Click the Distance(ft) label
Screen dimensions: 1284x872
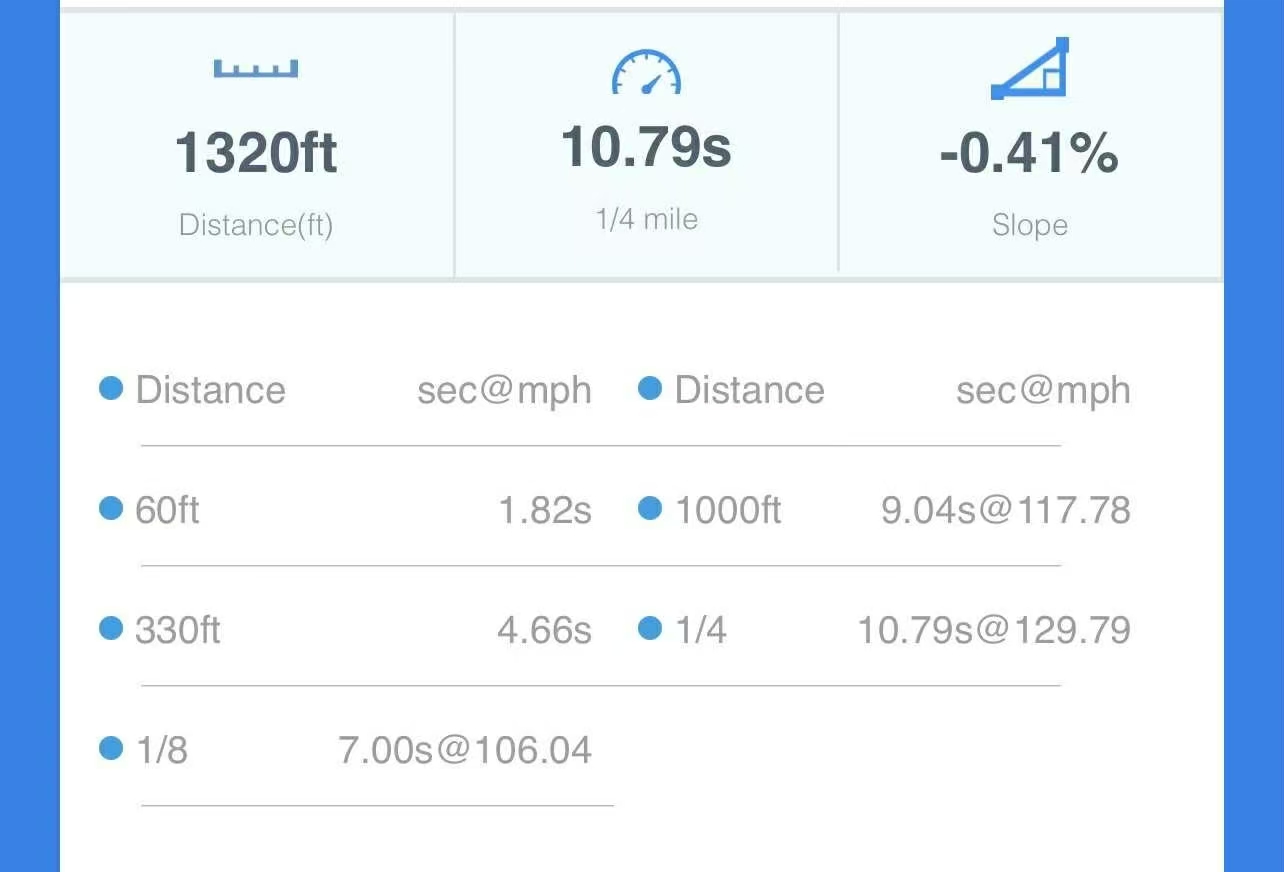pos(256,225)
